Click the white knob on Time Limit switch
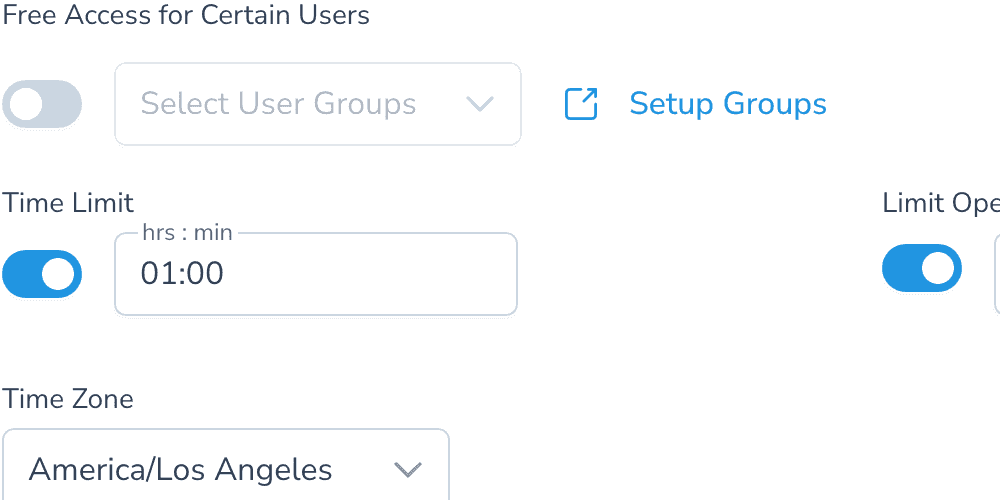Image resolution: width=1000 pixels, height=500 pixels. (x=58, y=274)
